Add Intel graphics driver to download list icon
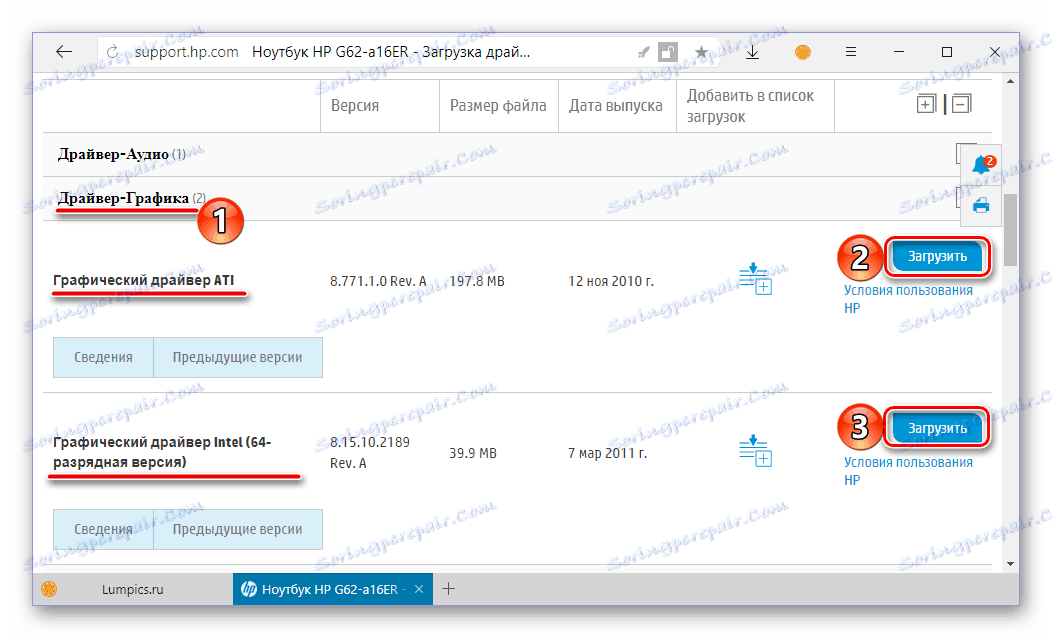The image size is (1052, 638). [x=756, y=452]
